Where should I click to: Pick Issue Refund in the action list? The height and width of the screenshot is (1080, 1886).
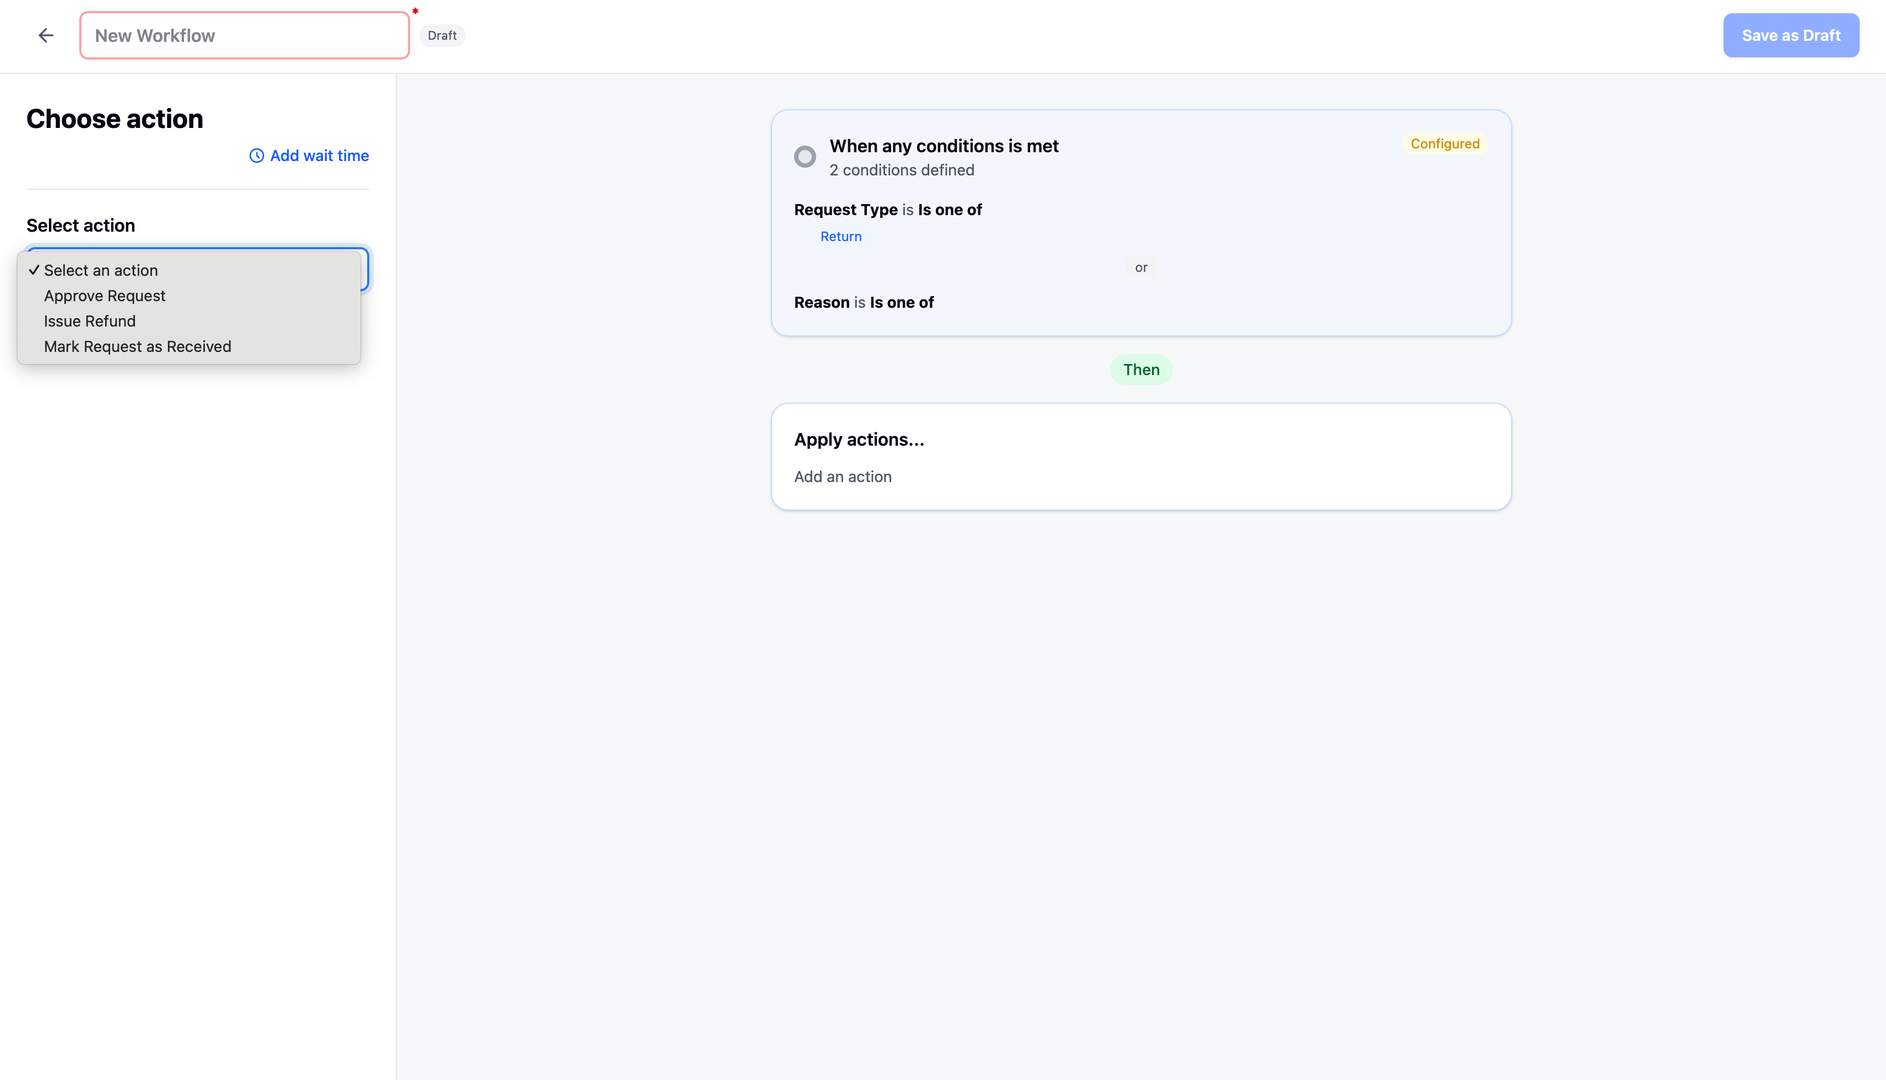tap(90, 321)
